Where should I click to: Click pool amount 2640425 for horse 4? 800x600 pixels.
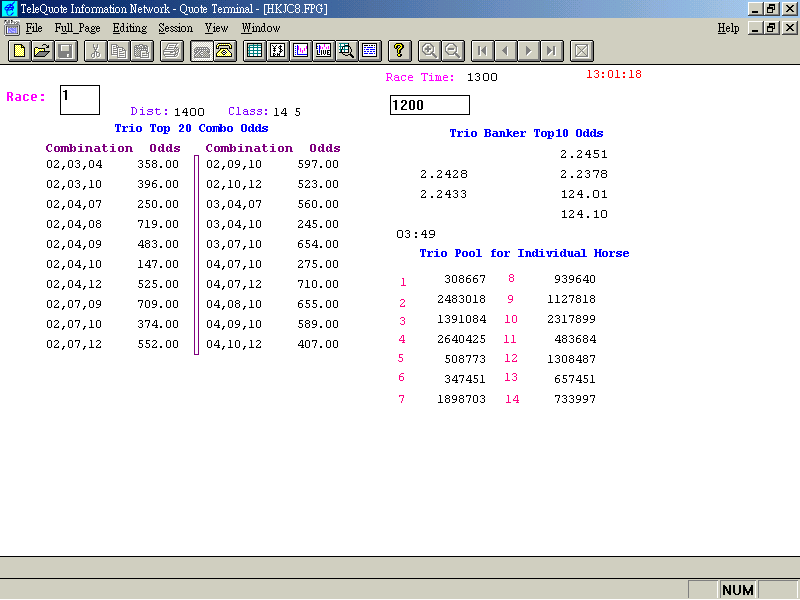coord(461,339)
